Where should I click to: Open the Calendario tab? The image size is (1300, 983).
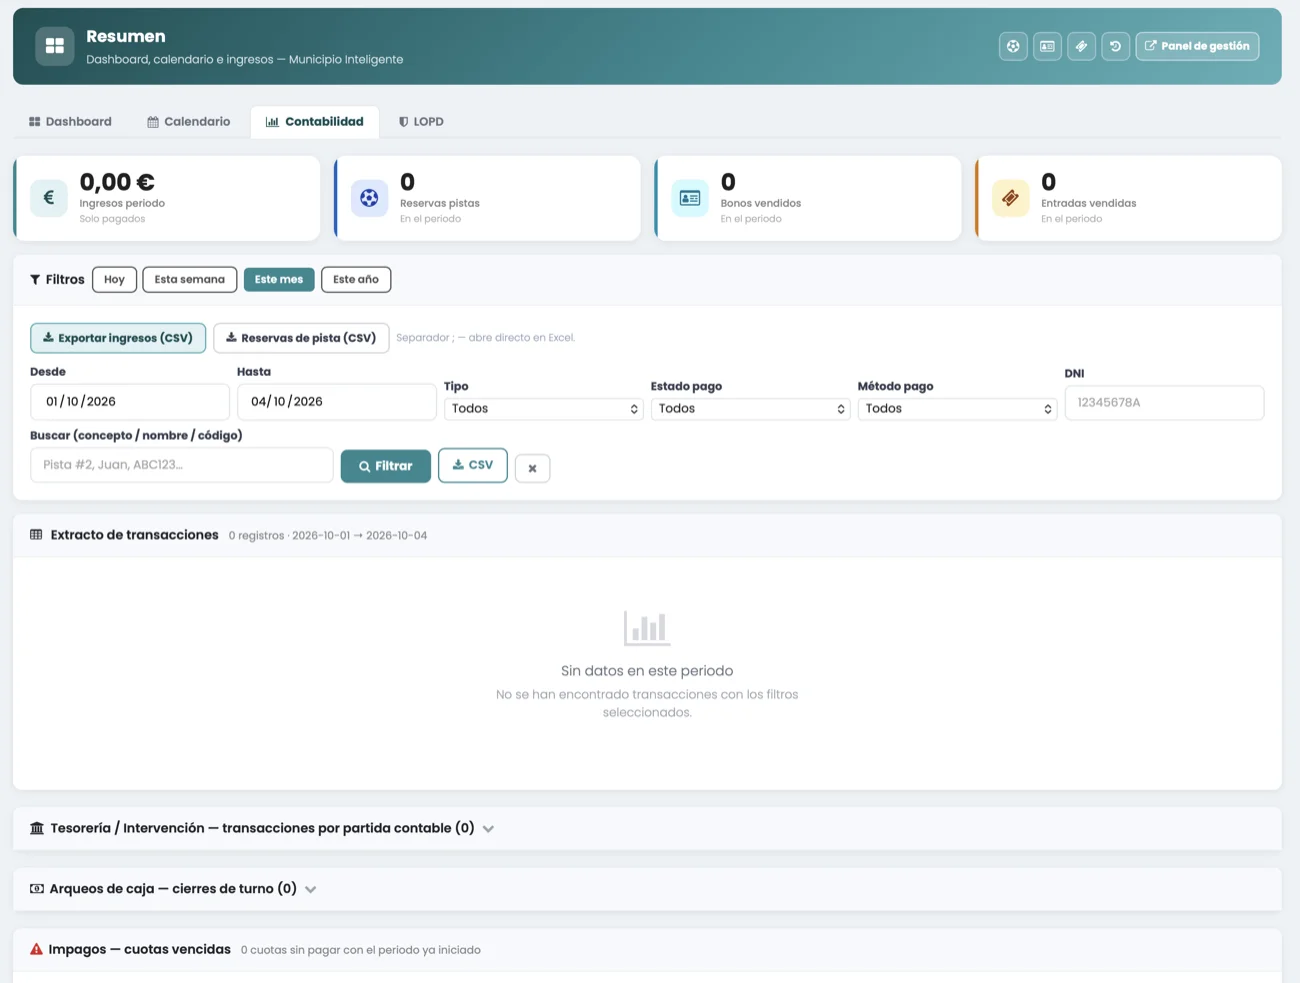point(189,122)
